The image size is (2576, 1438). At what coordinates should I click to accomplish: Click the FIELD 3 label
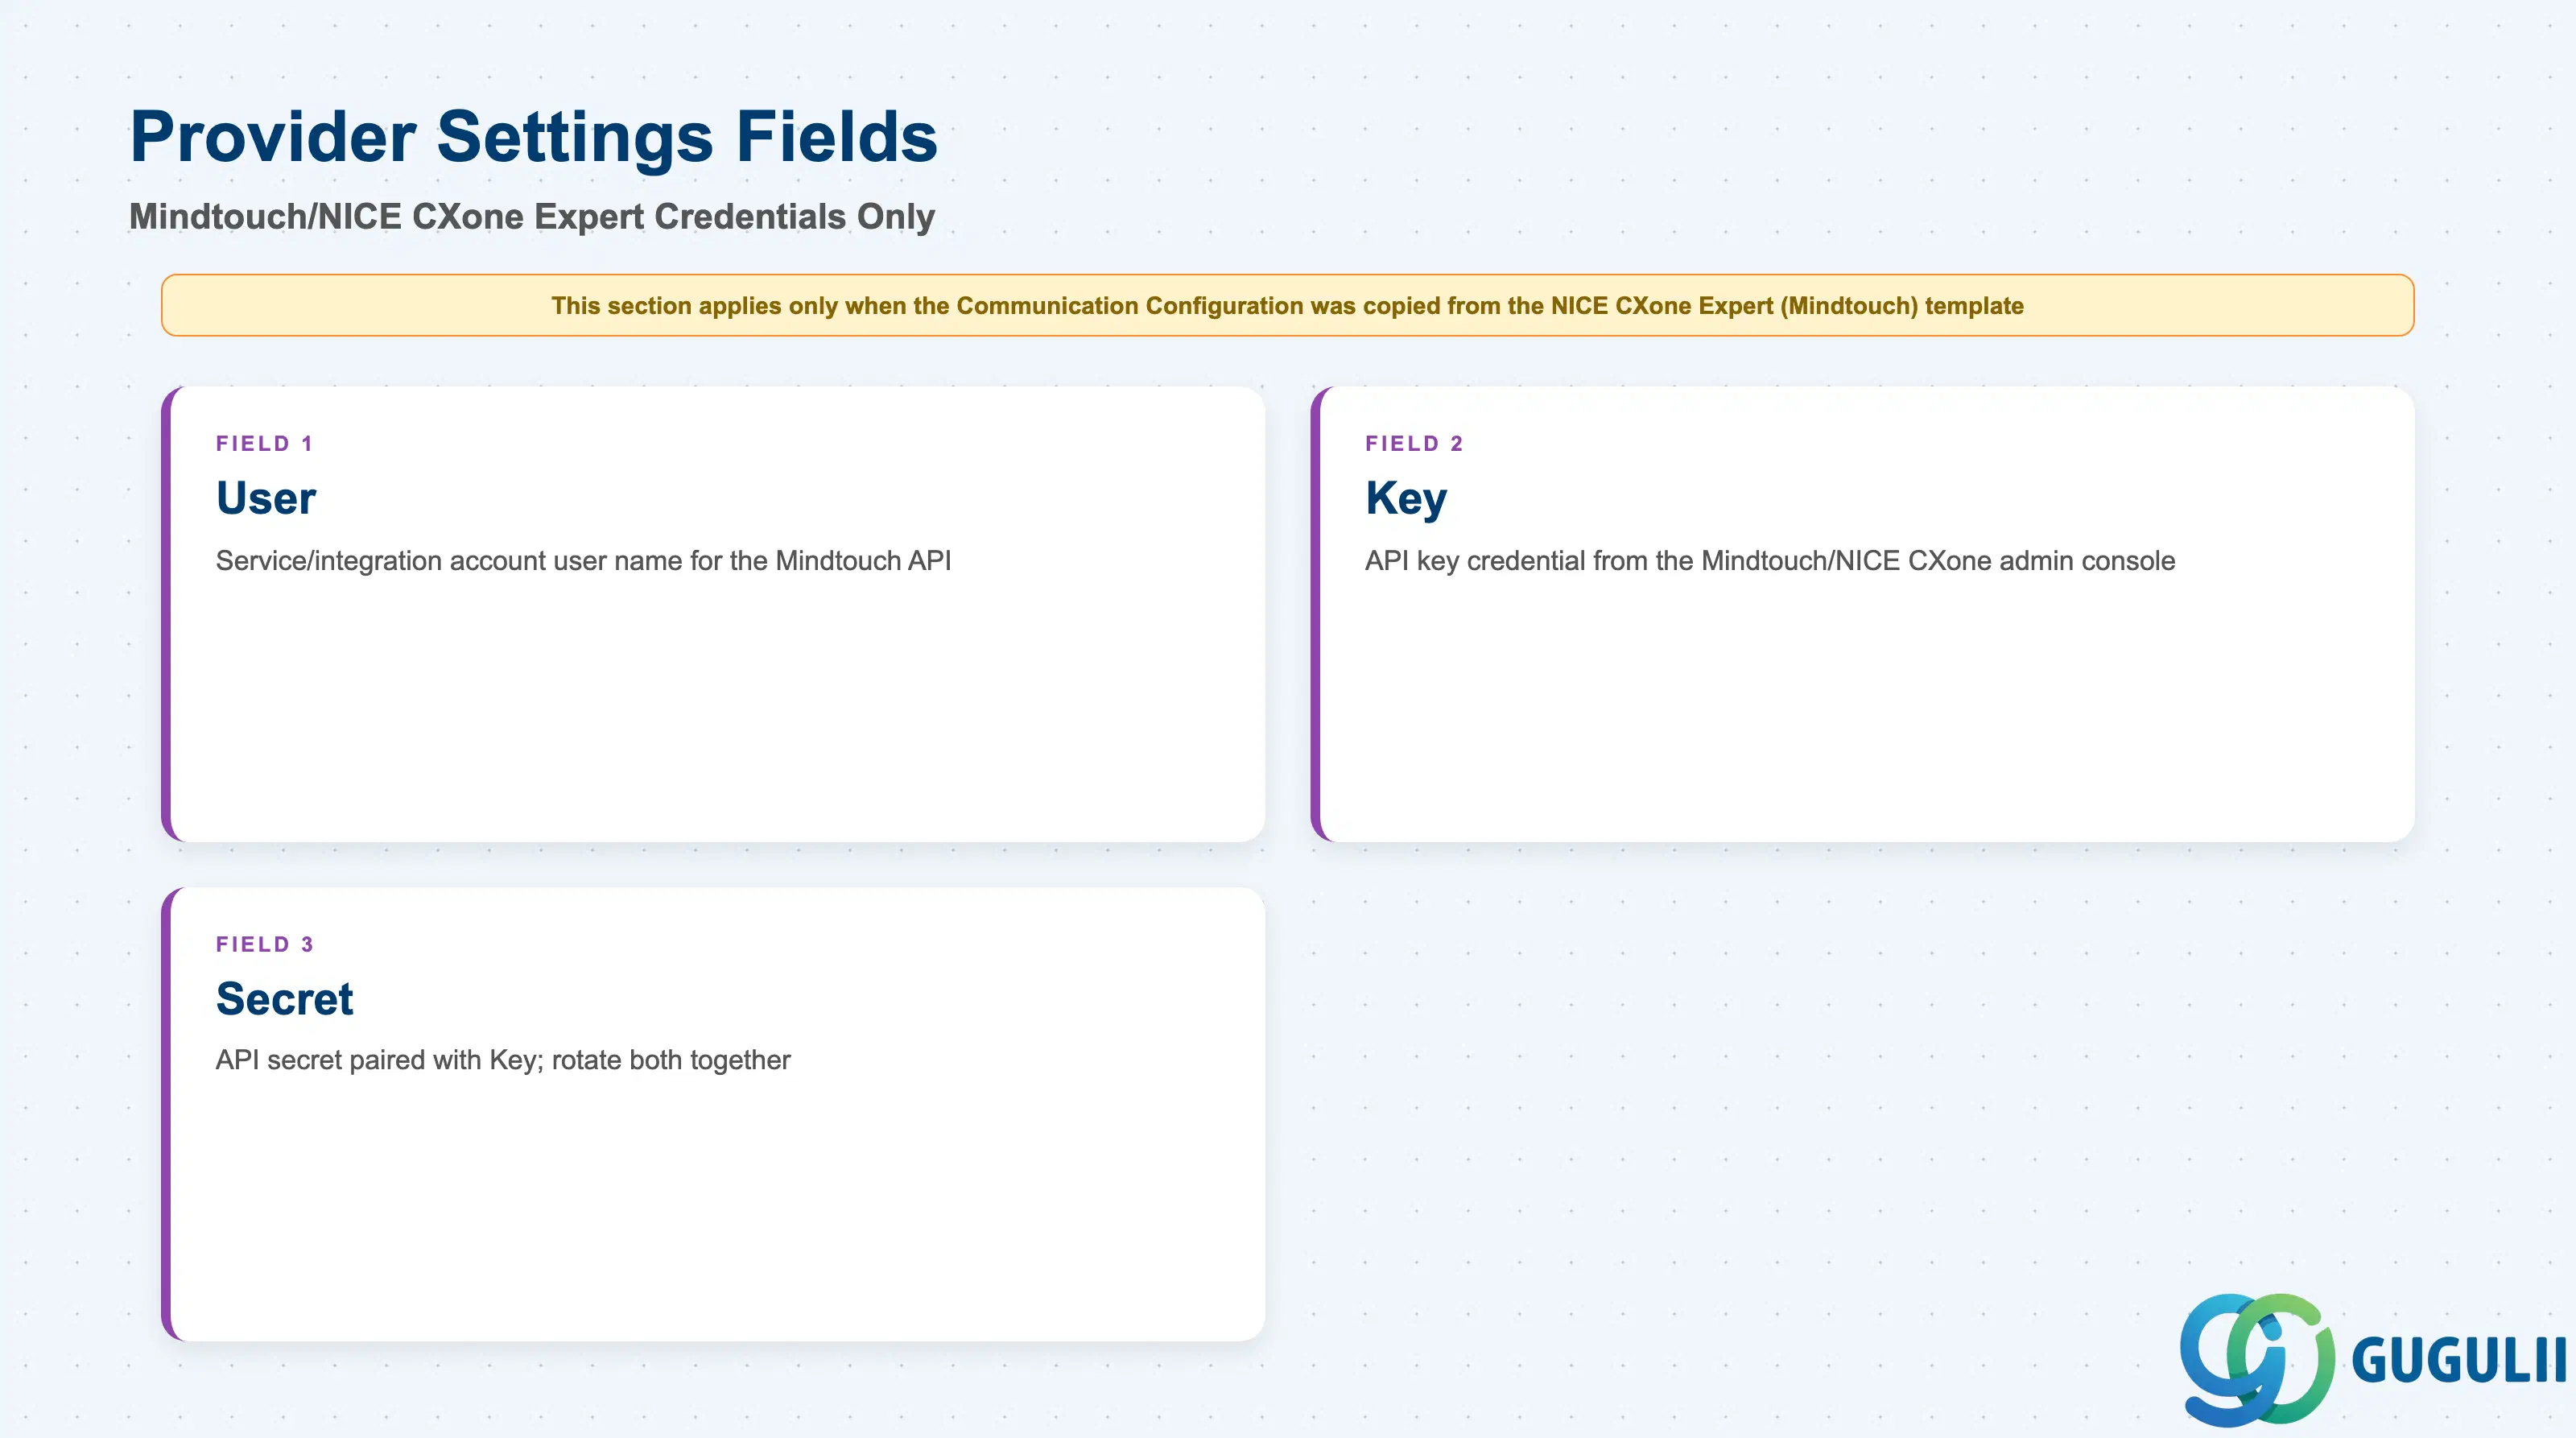[x=265, y=944]
